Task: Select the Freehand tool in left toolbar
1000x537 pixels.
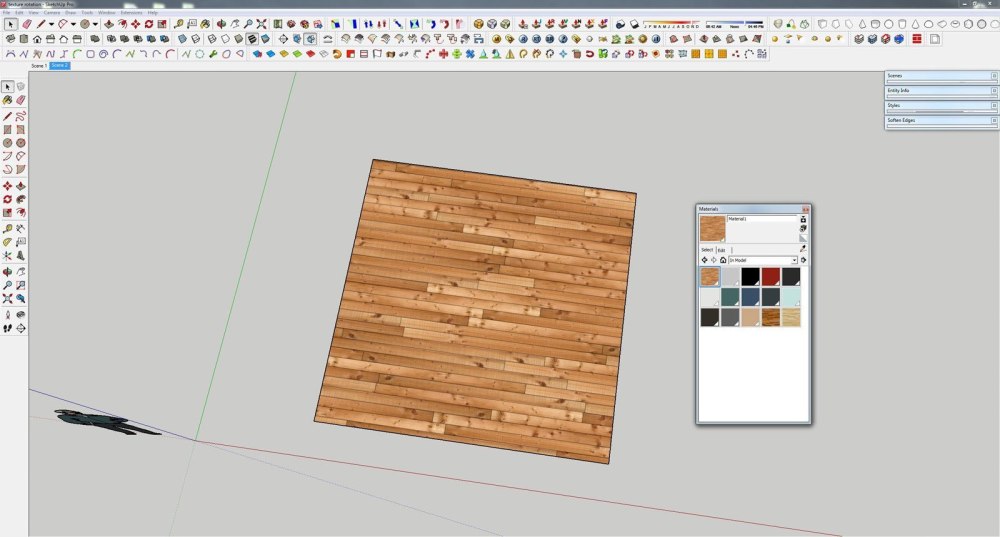Action: (20, 116)
